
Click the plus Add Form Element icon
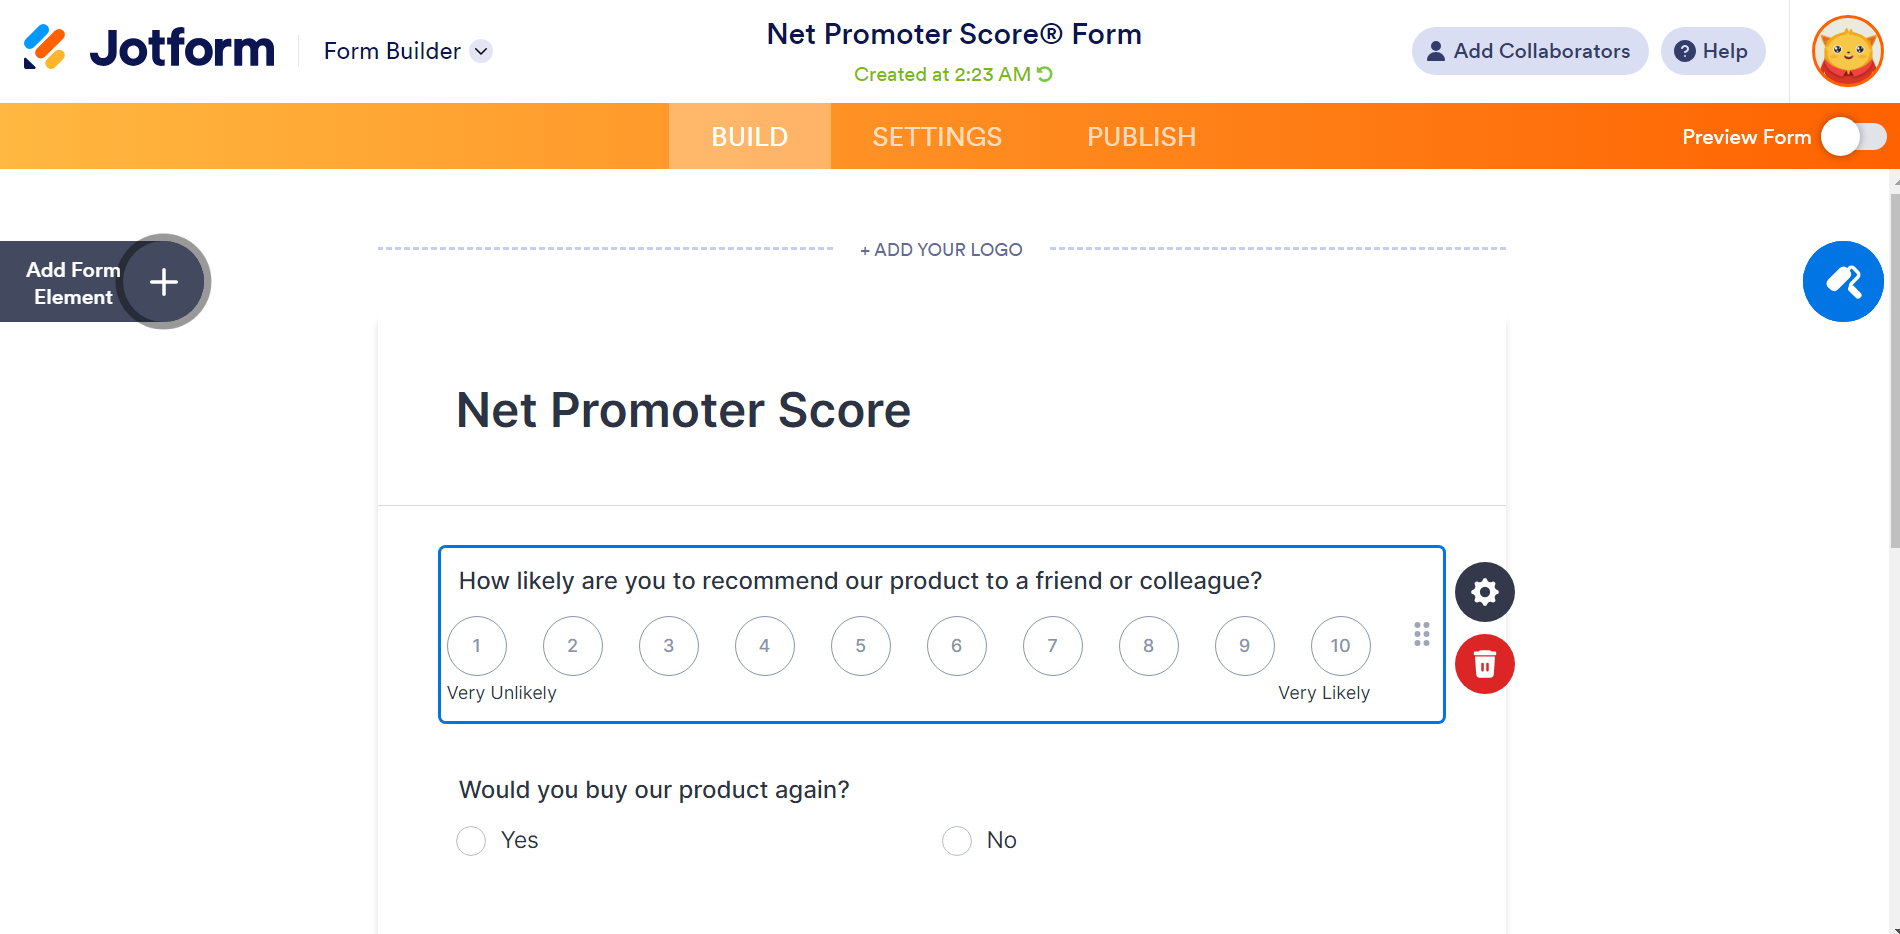coord(164,282)
